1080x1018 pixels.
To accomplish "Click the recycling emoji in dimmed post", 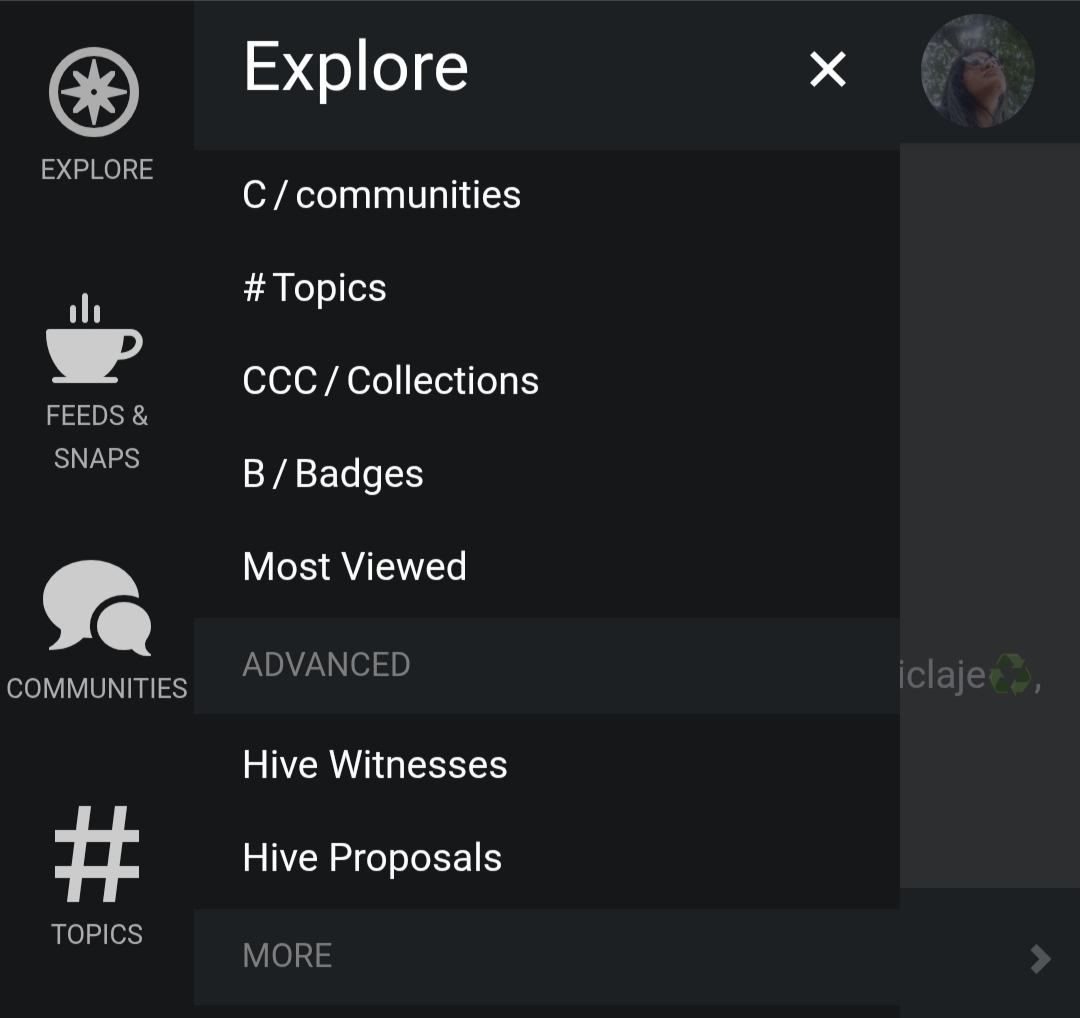I will pos(1009,675).
